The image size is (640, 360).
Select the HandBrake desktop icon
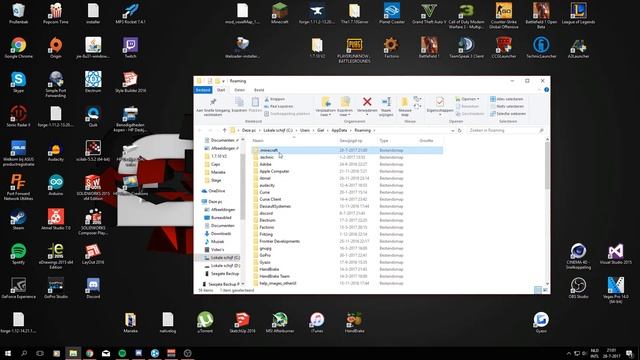pos(354,322)
